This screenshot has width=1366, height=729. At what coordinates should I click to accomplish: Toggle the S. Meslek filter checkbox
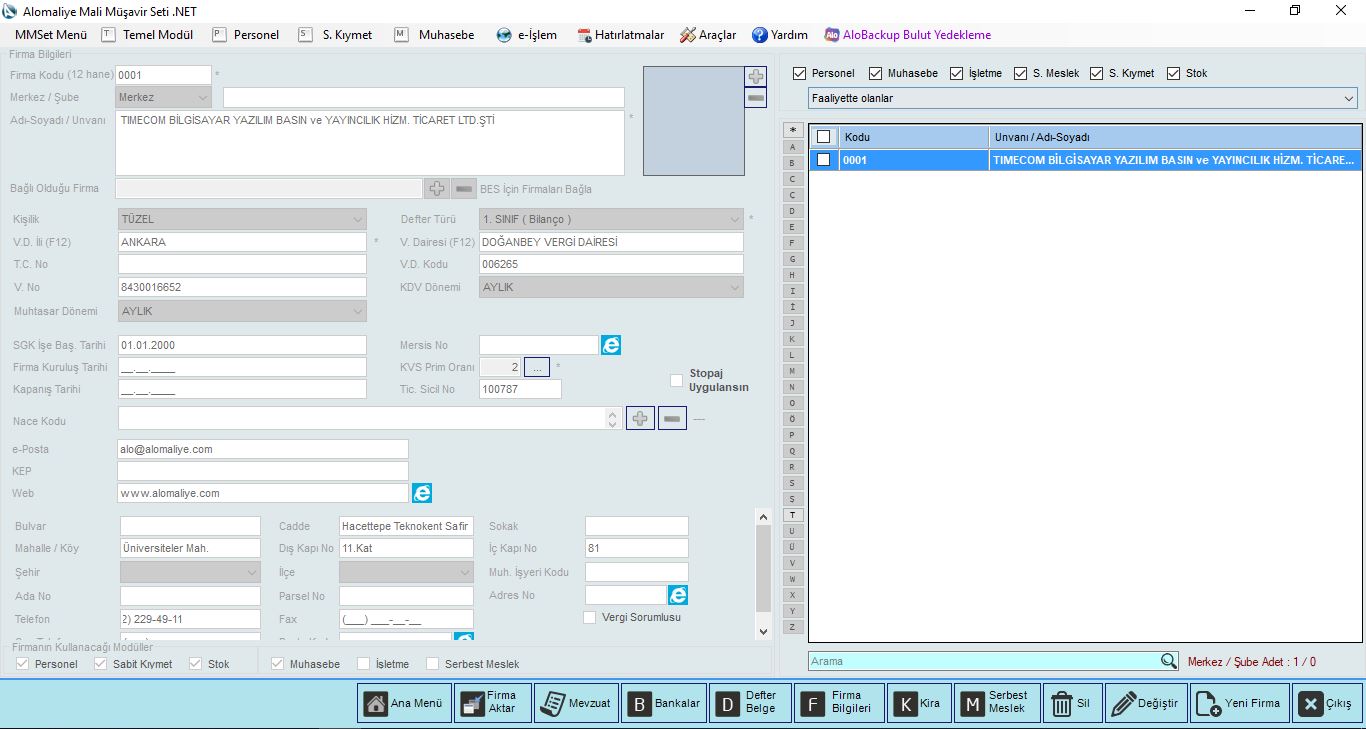point(1020,73)
